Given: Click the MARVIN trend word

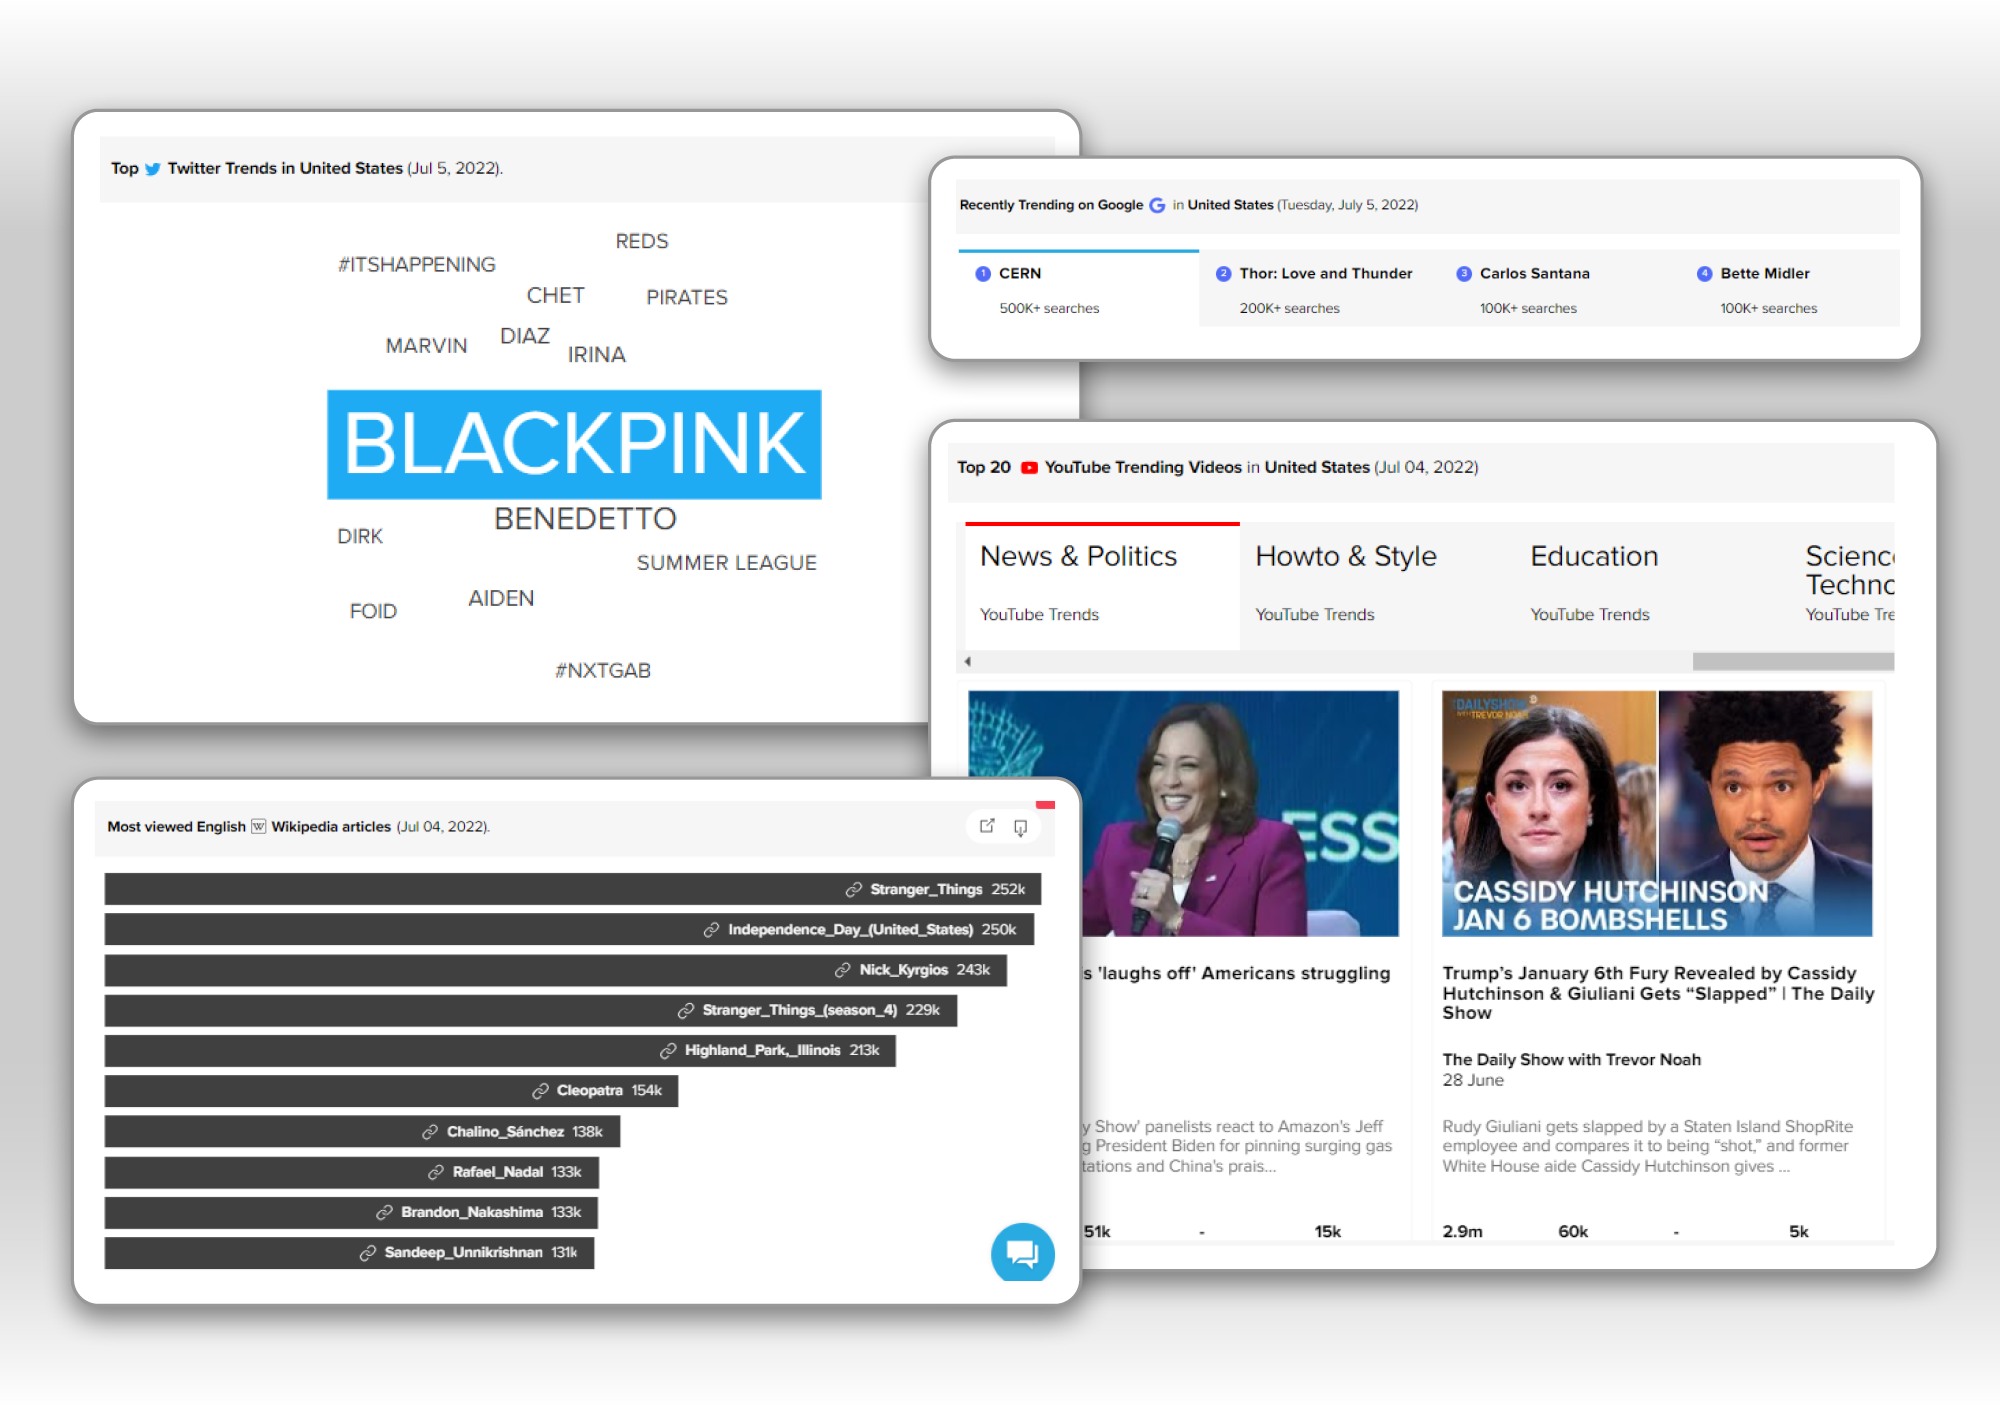Looking at the screenshot, I should coord(426,346).
